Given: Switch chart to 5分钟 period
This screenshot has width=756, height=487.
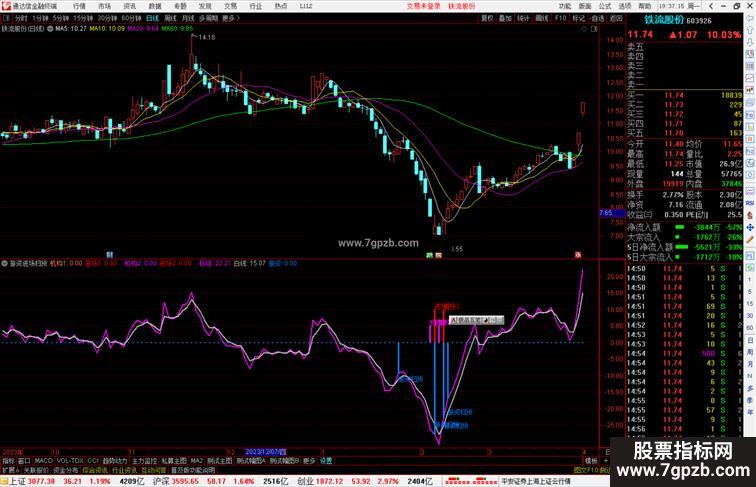Looking at the screenshot, I should 61,18.
